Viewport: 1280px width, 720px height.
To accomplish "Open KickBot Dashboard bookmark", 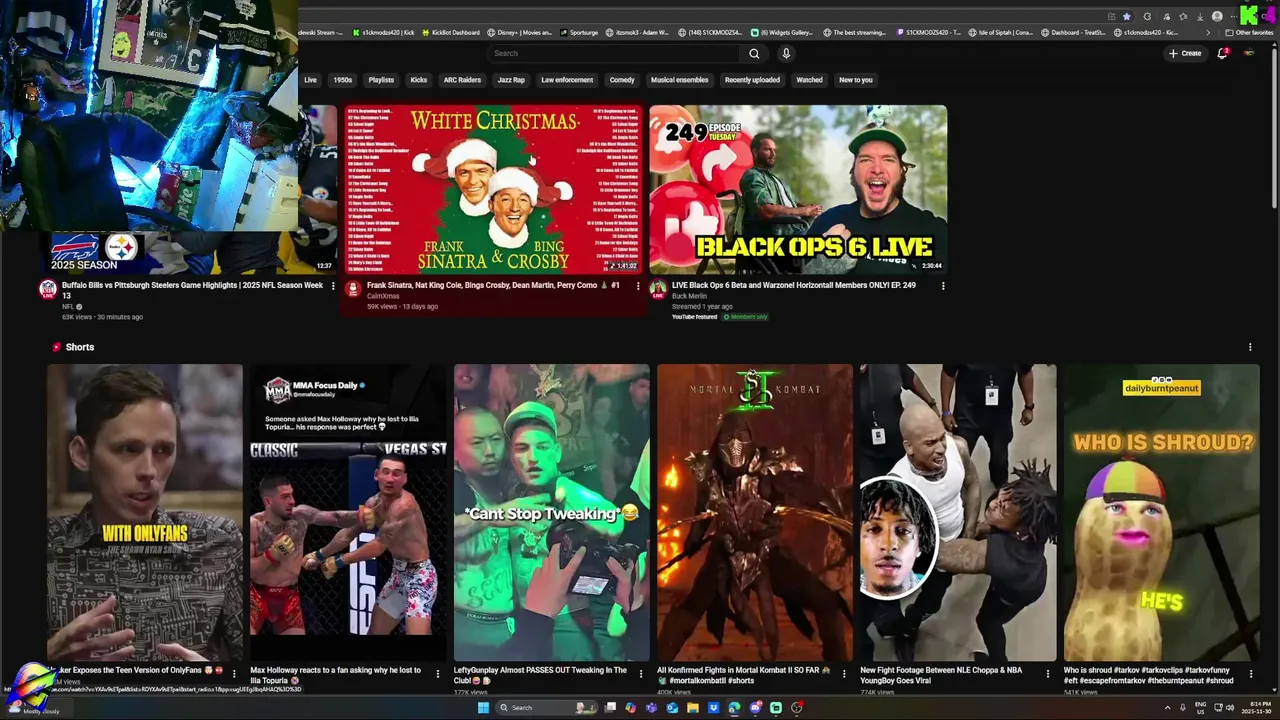I will tap(450, 32).
